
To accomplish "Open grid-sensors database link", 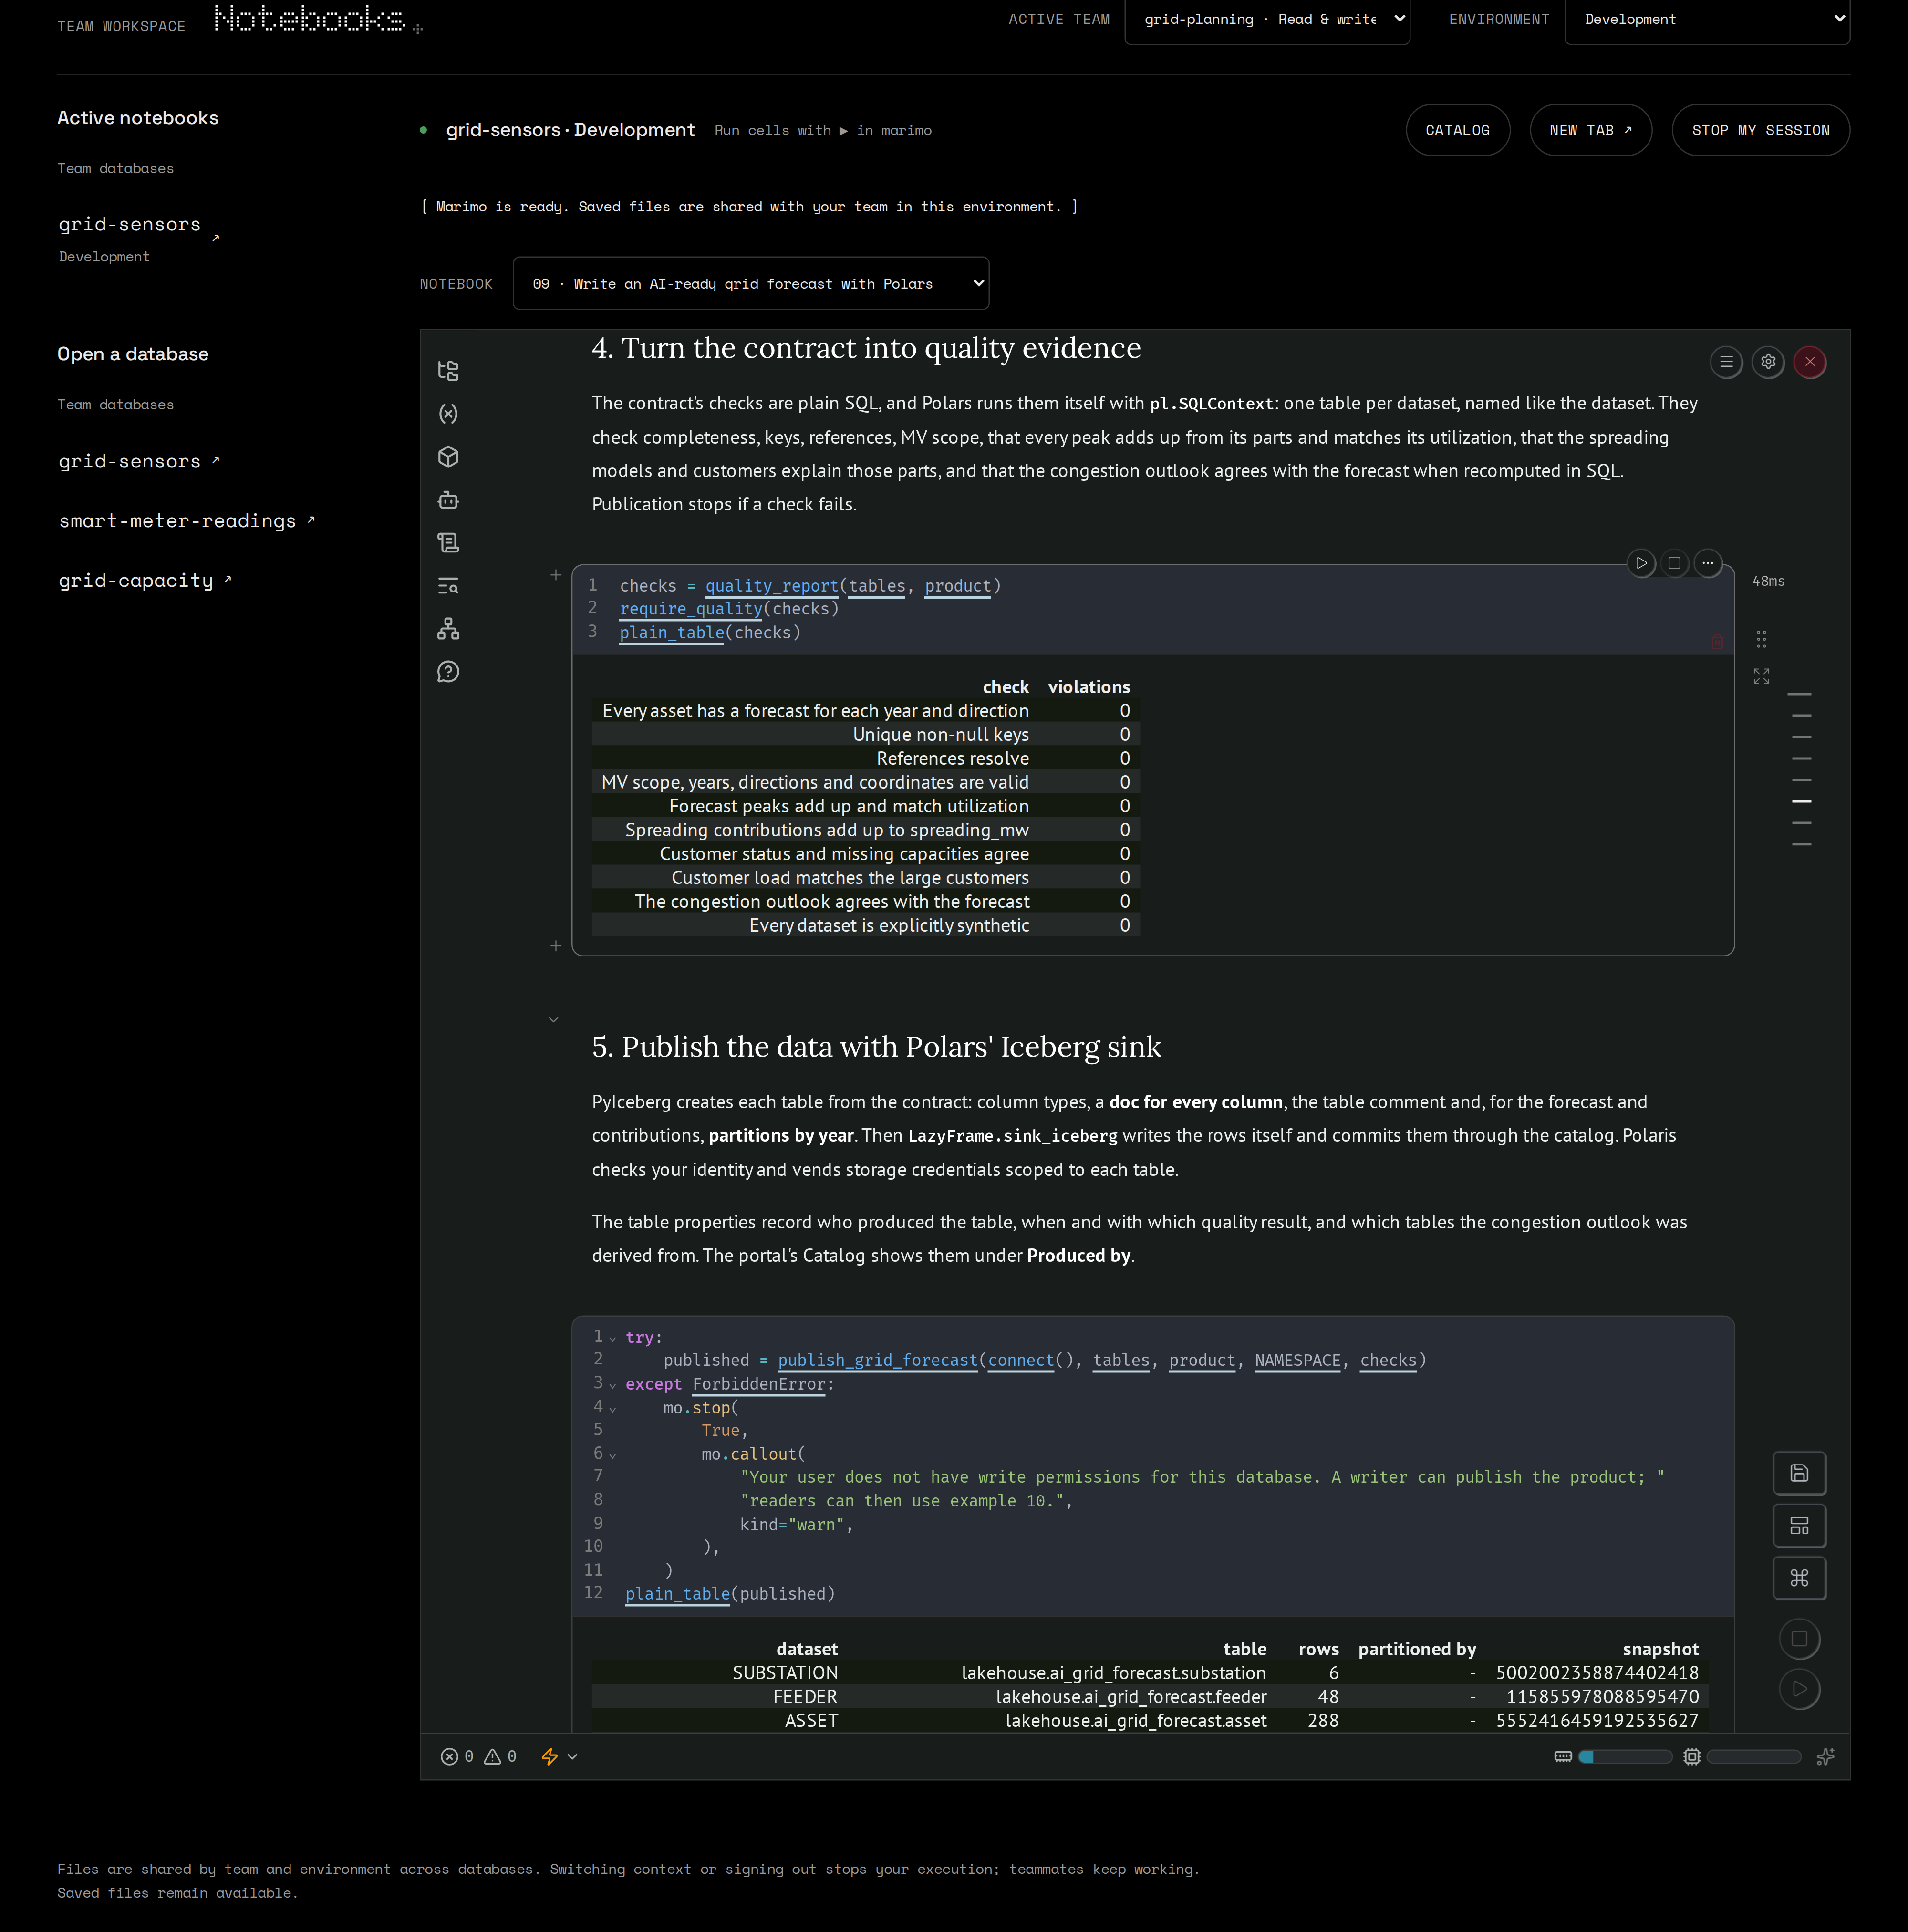I will coord(139,462).
